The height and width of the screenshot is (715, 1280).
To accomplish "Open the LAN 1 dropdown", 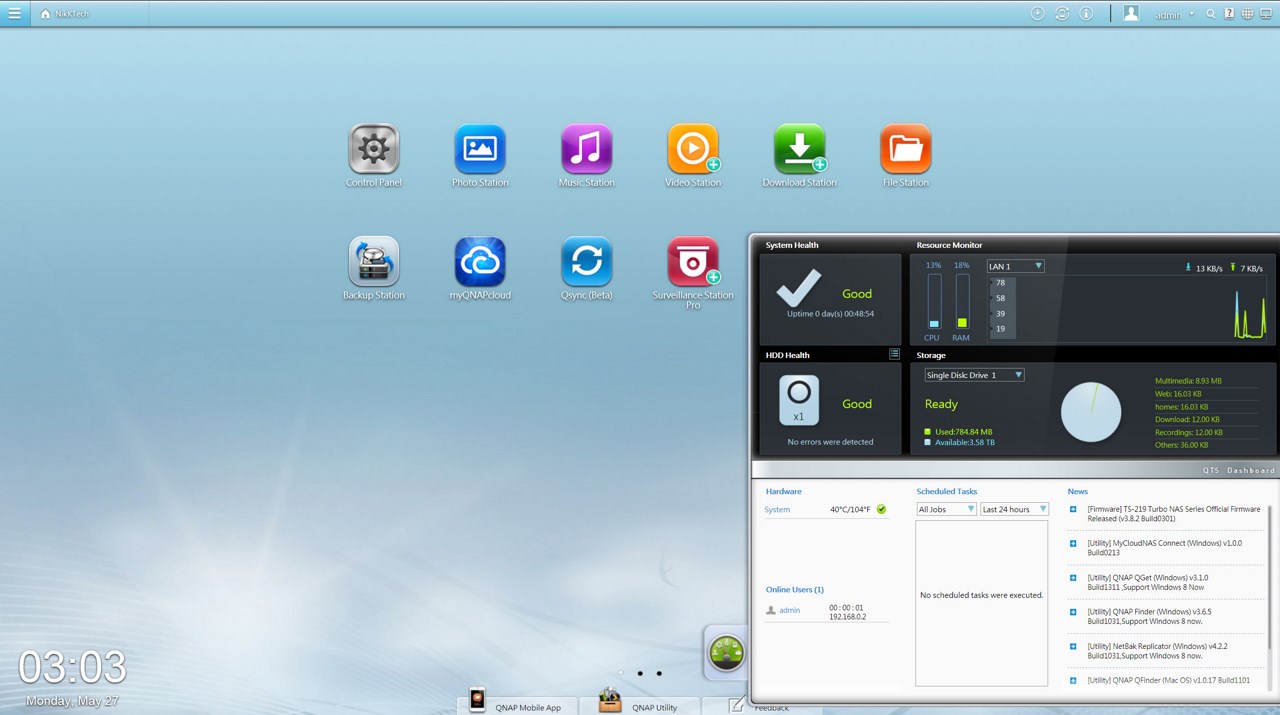I will pos(1016,266).
